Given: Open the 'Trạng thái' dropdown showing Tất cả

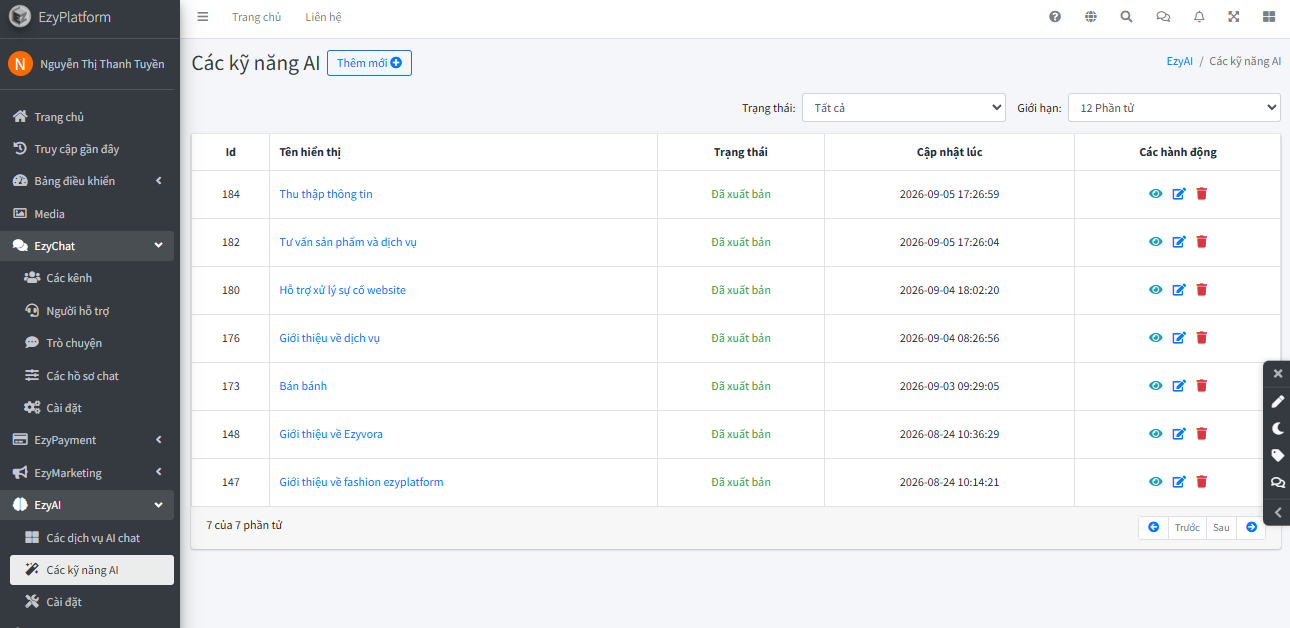Looking at the screenshot, I should 904,107.
